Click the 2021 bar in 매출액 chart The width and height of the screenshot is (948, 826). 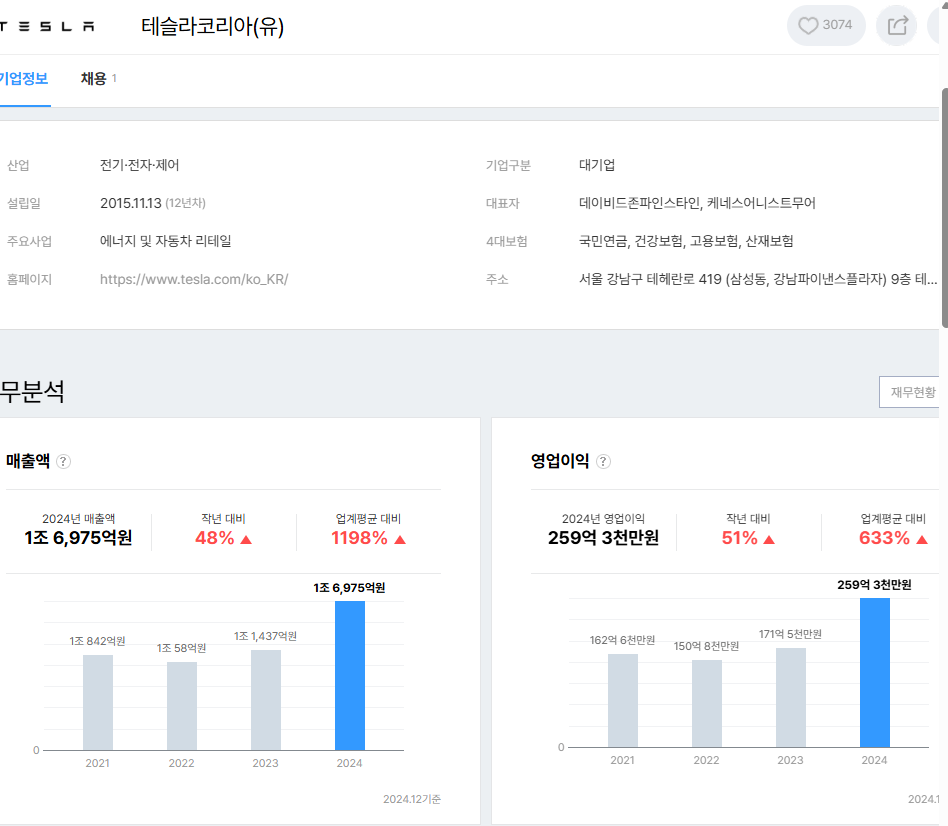pos(98,703)
